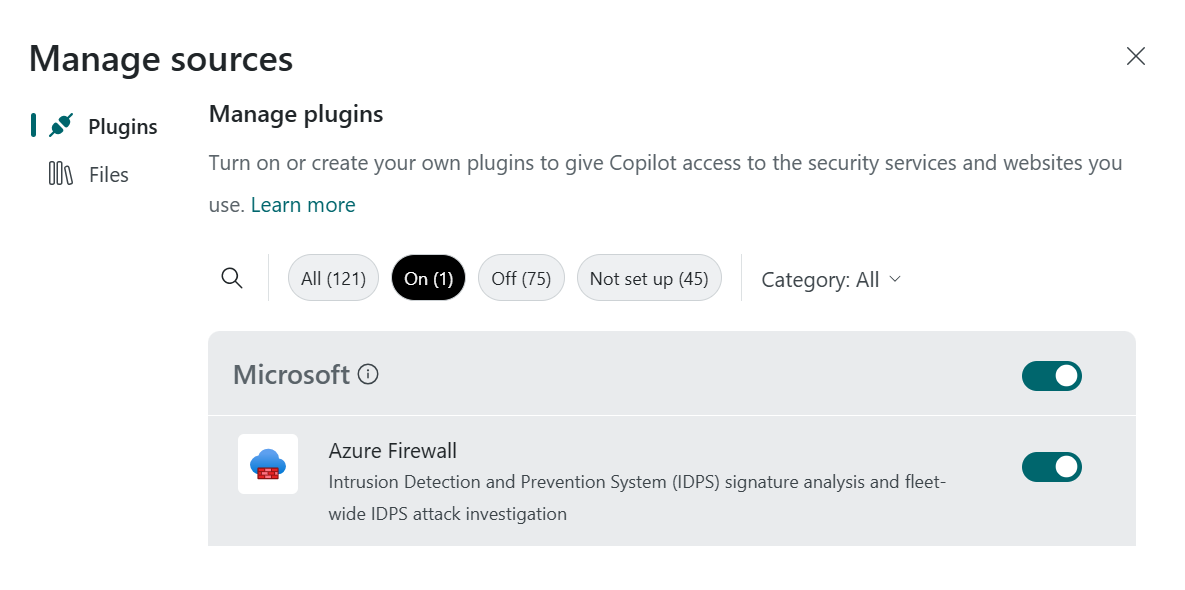Toggle the Microsoft section switch back on
This screenshot has width=1185, height=590.
click(1051, 375)
